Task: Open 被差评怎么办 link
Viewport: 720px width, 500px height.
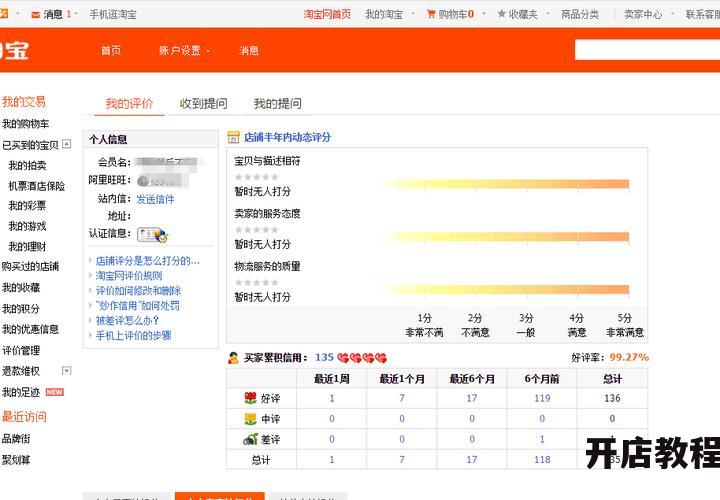Action: 127,320
